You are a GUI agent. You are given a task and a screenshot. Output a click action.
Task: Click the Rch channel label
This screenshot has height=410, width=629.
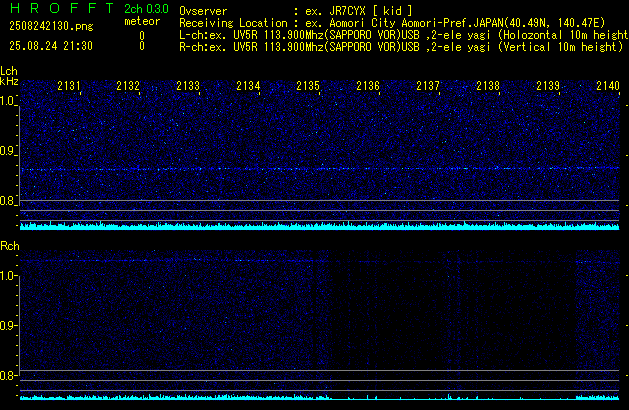(10, 246)
